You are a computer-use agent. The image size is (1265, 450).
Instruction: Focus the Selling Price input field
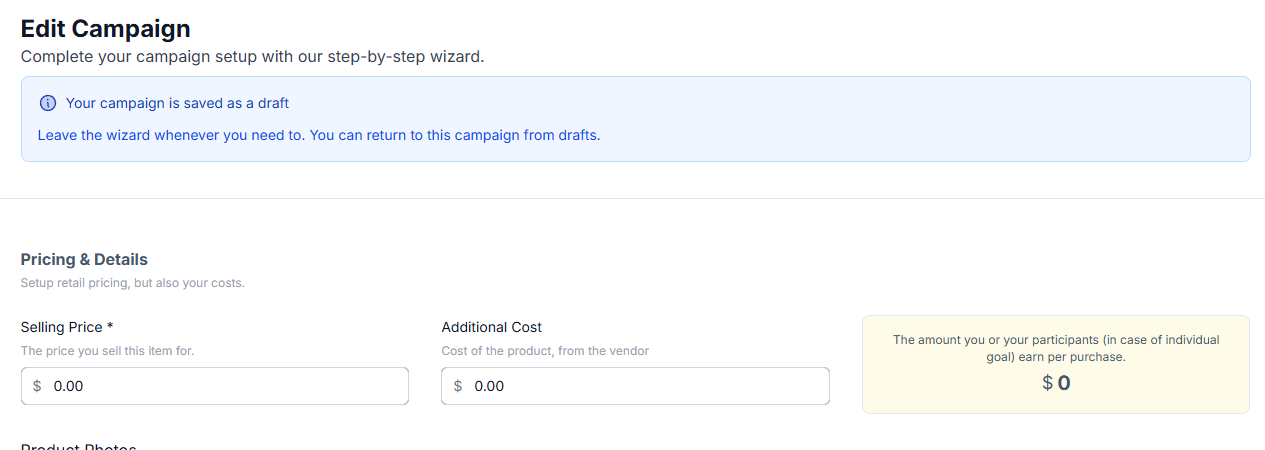click(x=215, y=386)
